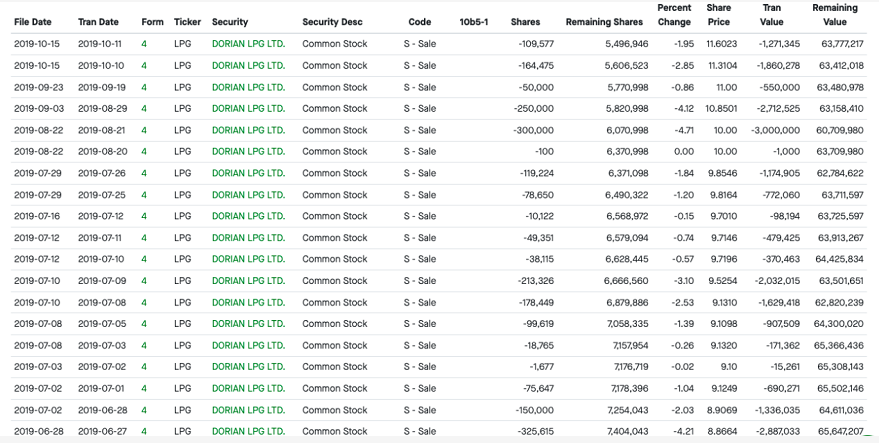879x443 pixels.
Task: Select tran value -171,362
Action: pos(781,346)
